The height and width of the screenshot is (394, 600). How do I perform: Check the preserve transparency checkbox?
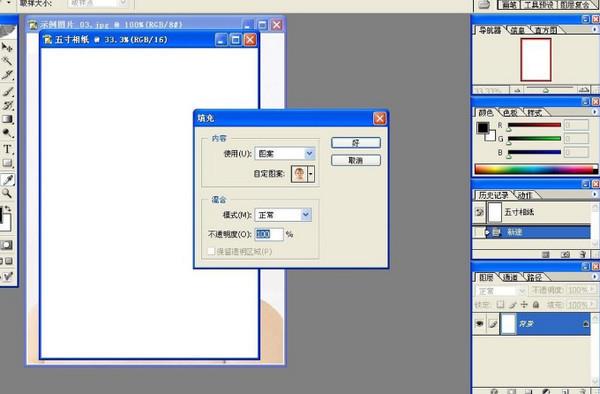211,251
